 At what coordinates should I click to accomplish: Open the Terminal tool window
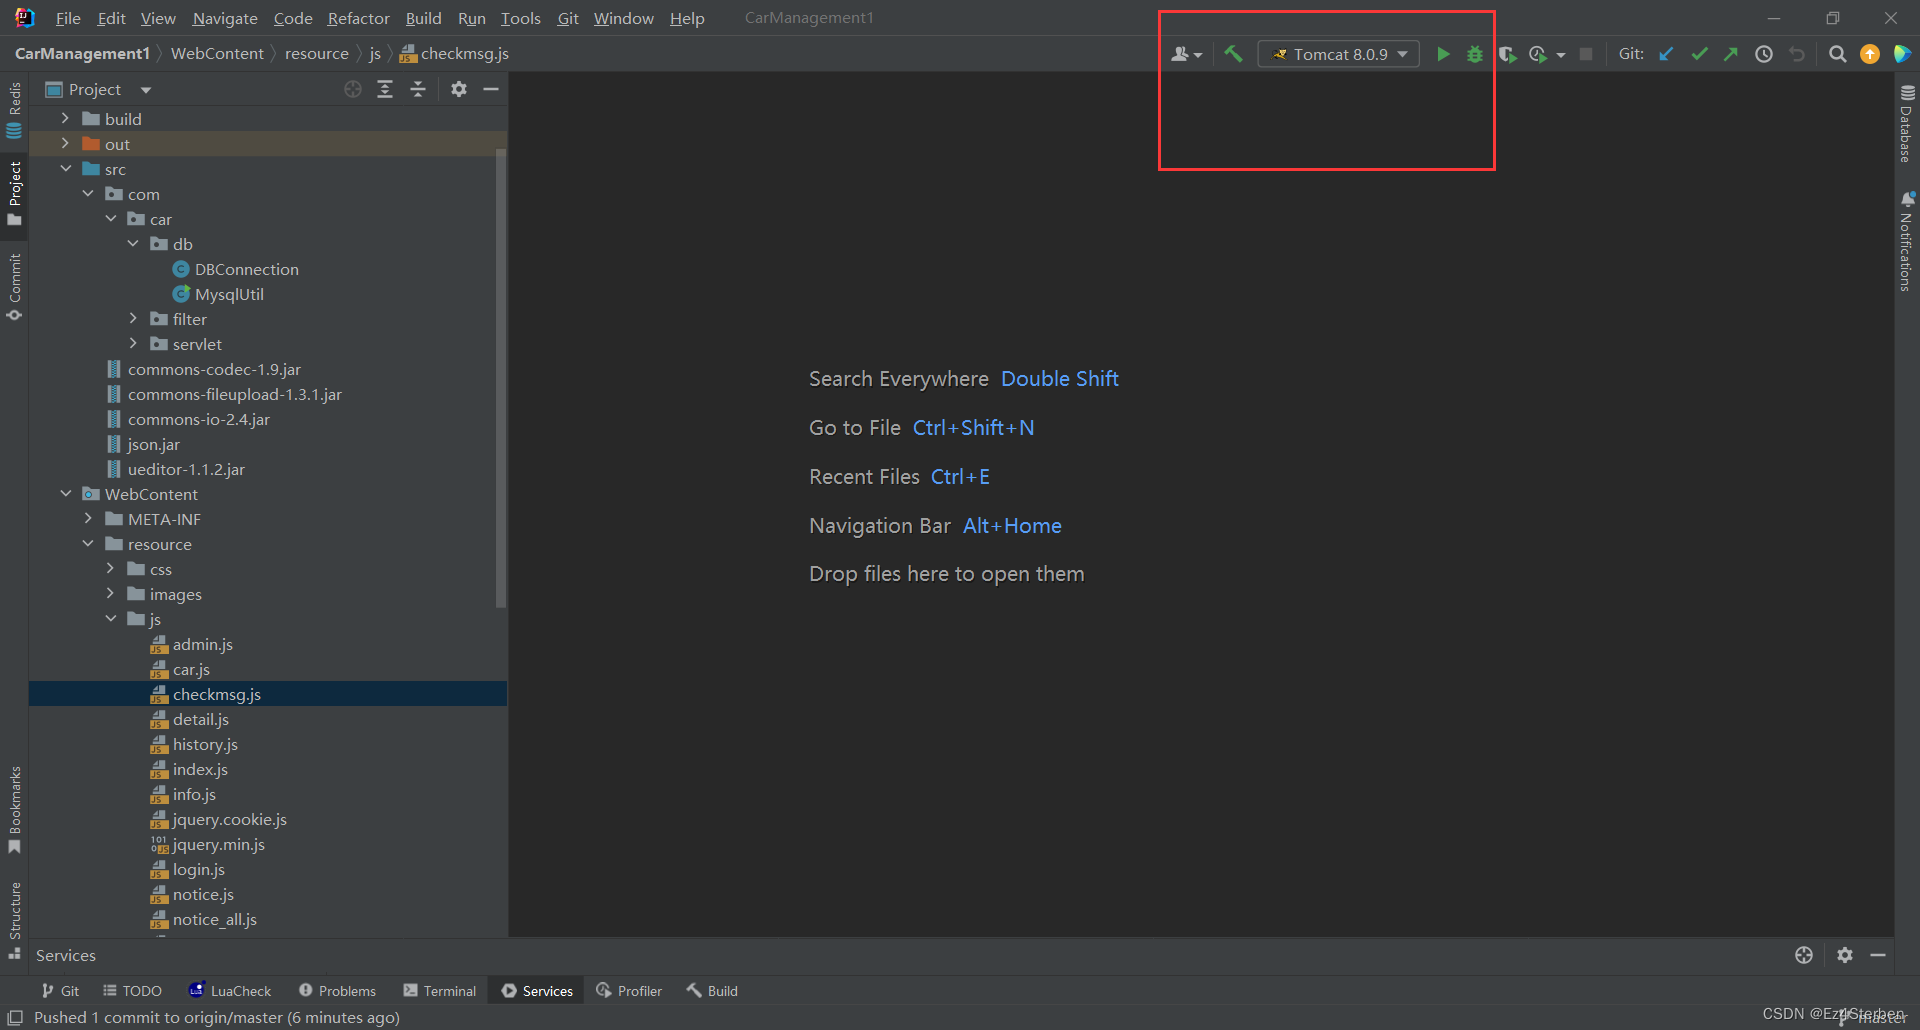coord(439,990)
